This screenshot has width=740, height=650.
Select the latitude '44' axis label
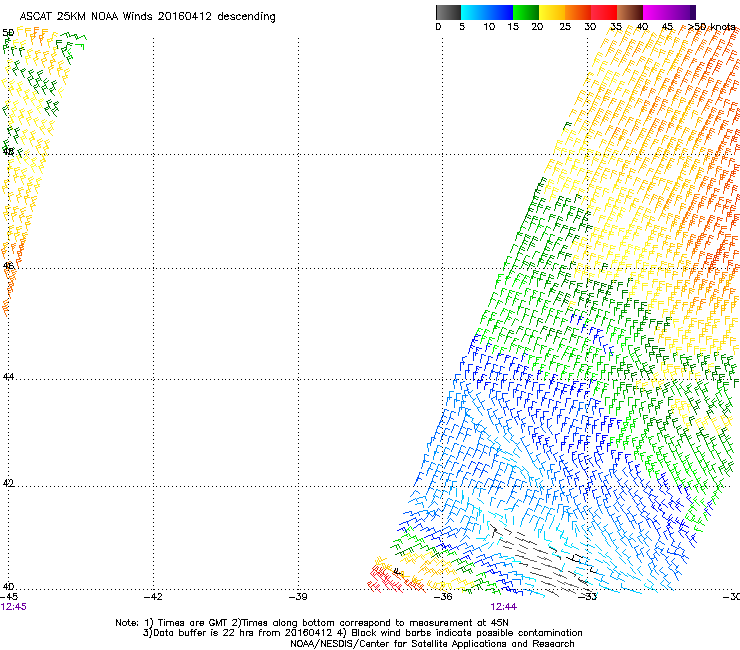[x=8, y=377]
